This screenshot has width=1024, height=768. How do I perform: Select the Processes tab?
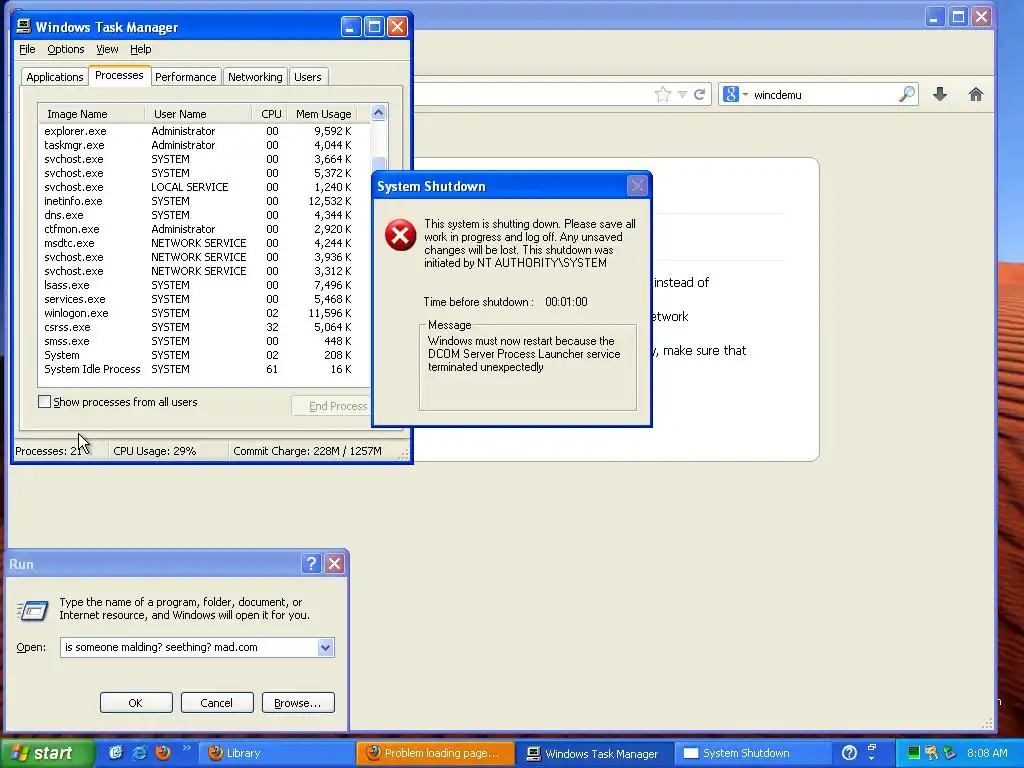point(119,75)
